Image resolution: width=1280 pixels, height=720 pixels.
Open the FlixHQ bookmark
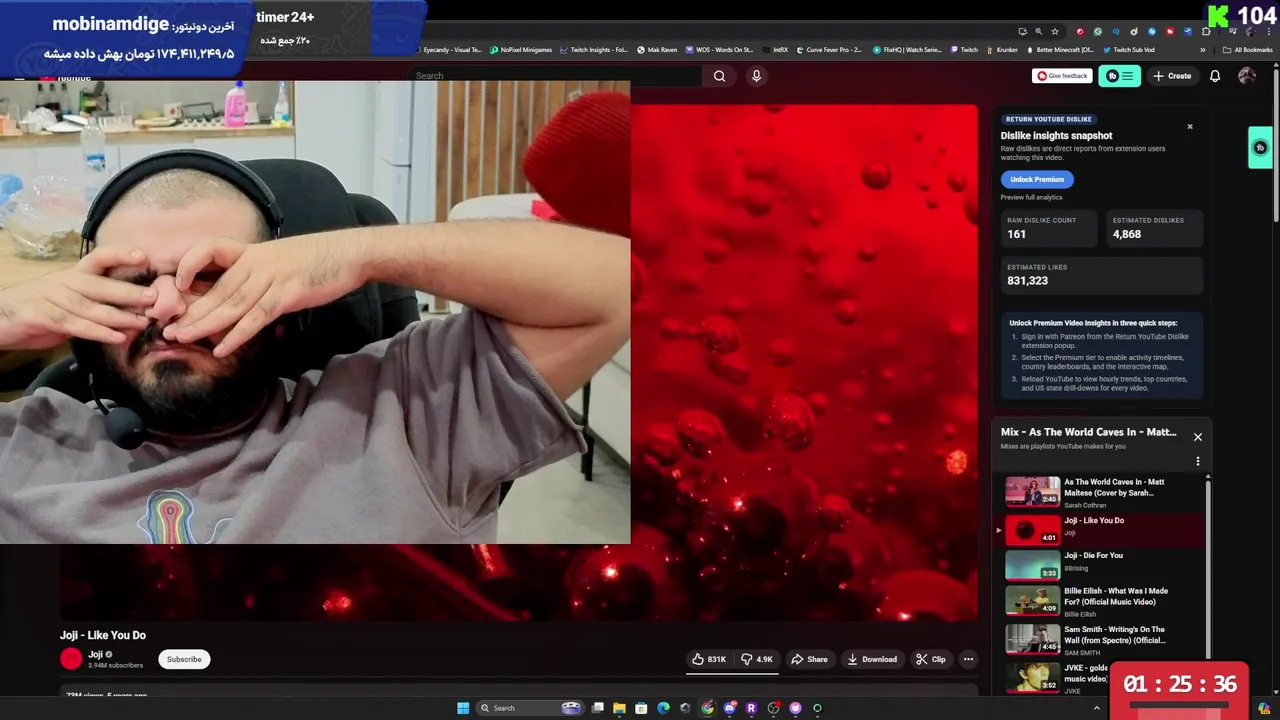tap(908, 50)
